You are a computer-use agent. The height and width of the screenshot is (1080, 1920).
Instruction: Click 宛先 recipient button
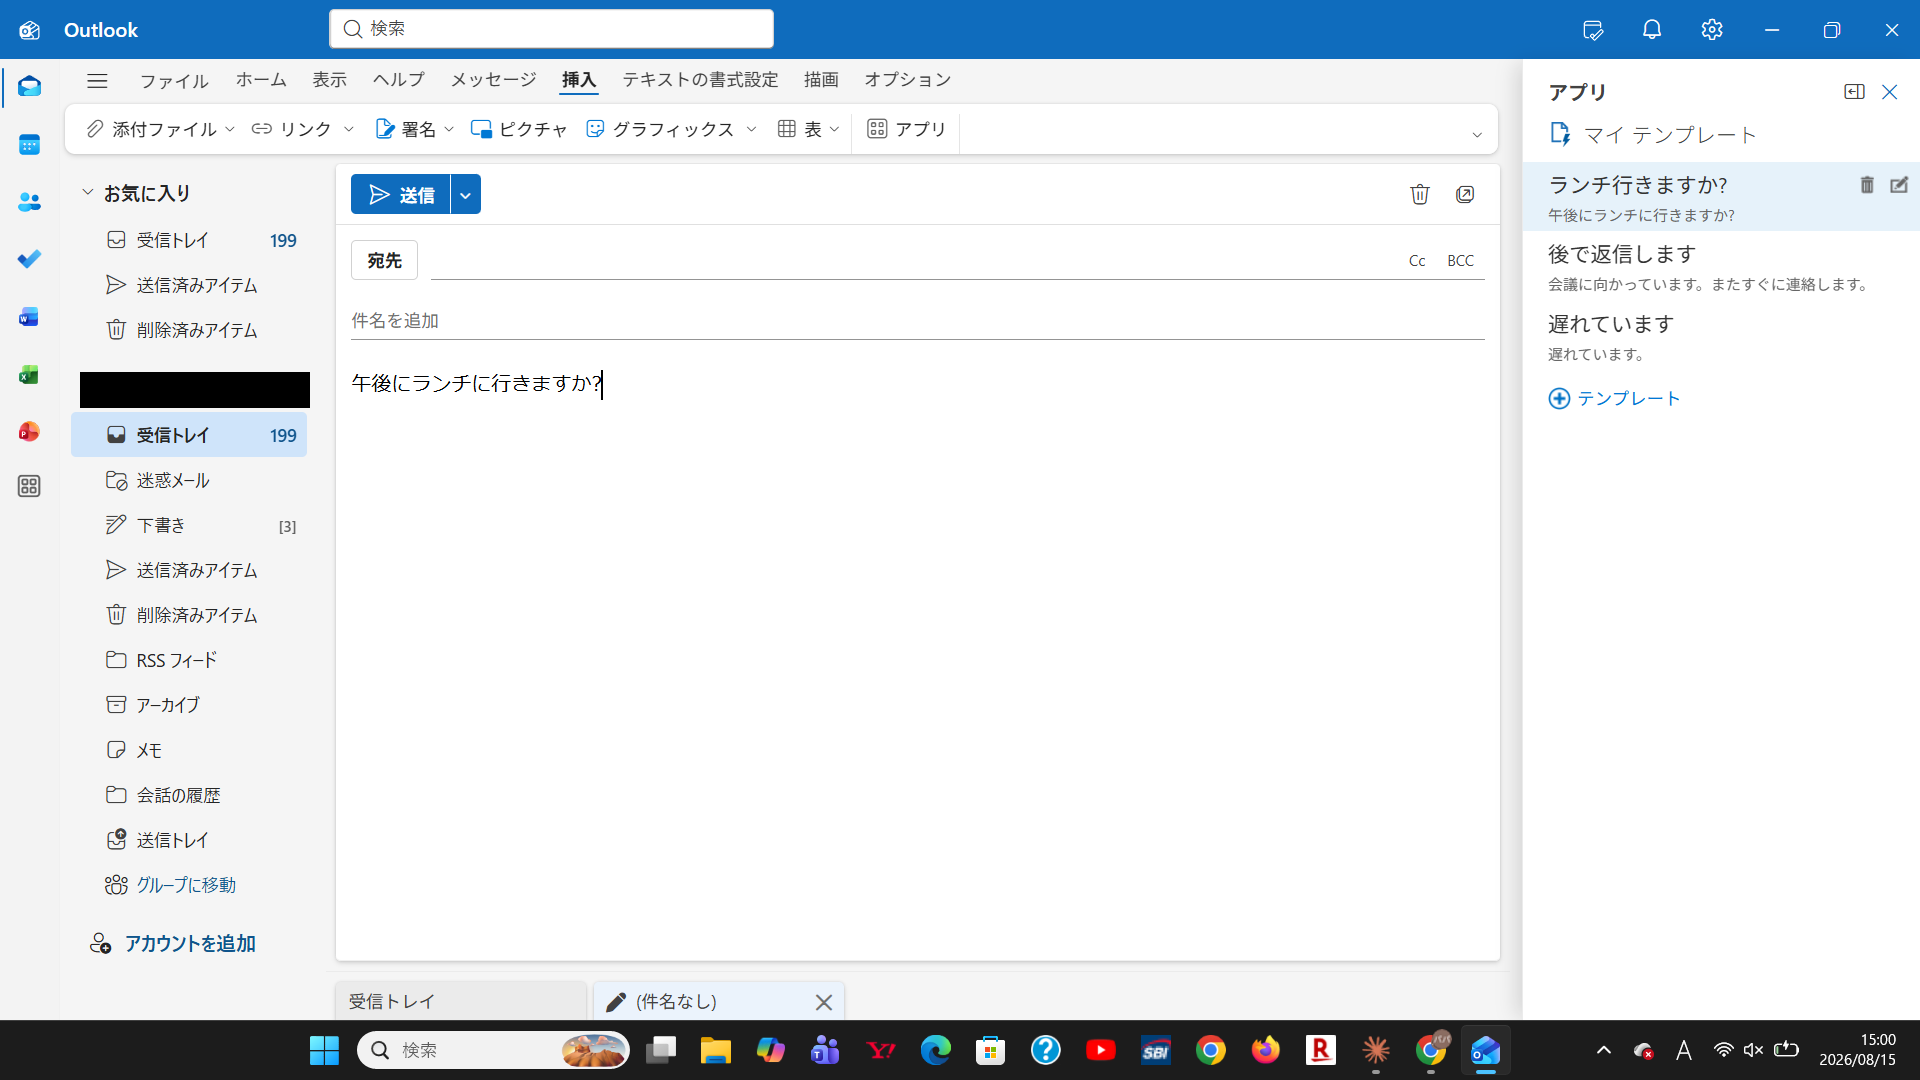(x=384, y=260)
